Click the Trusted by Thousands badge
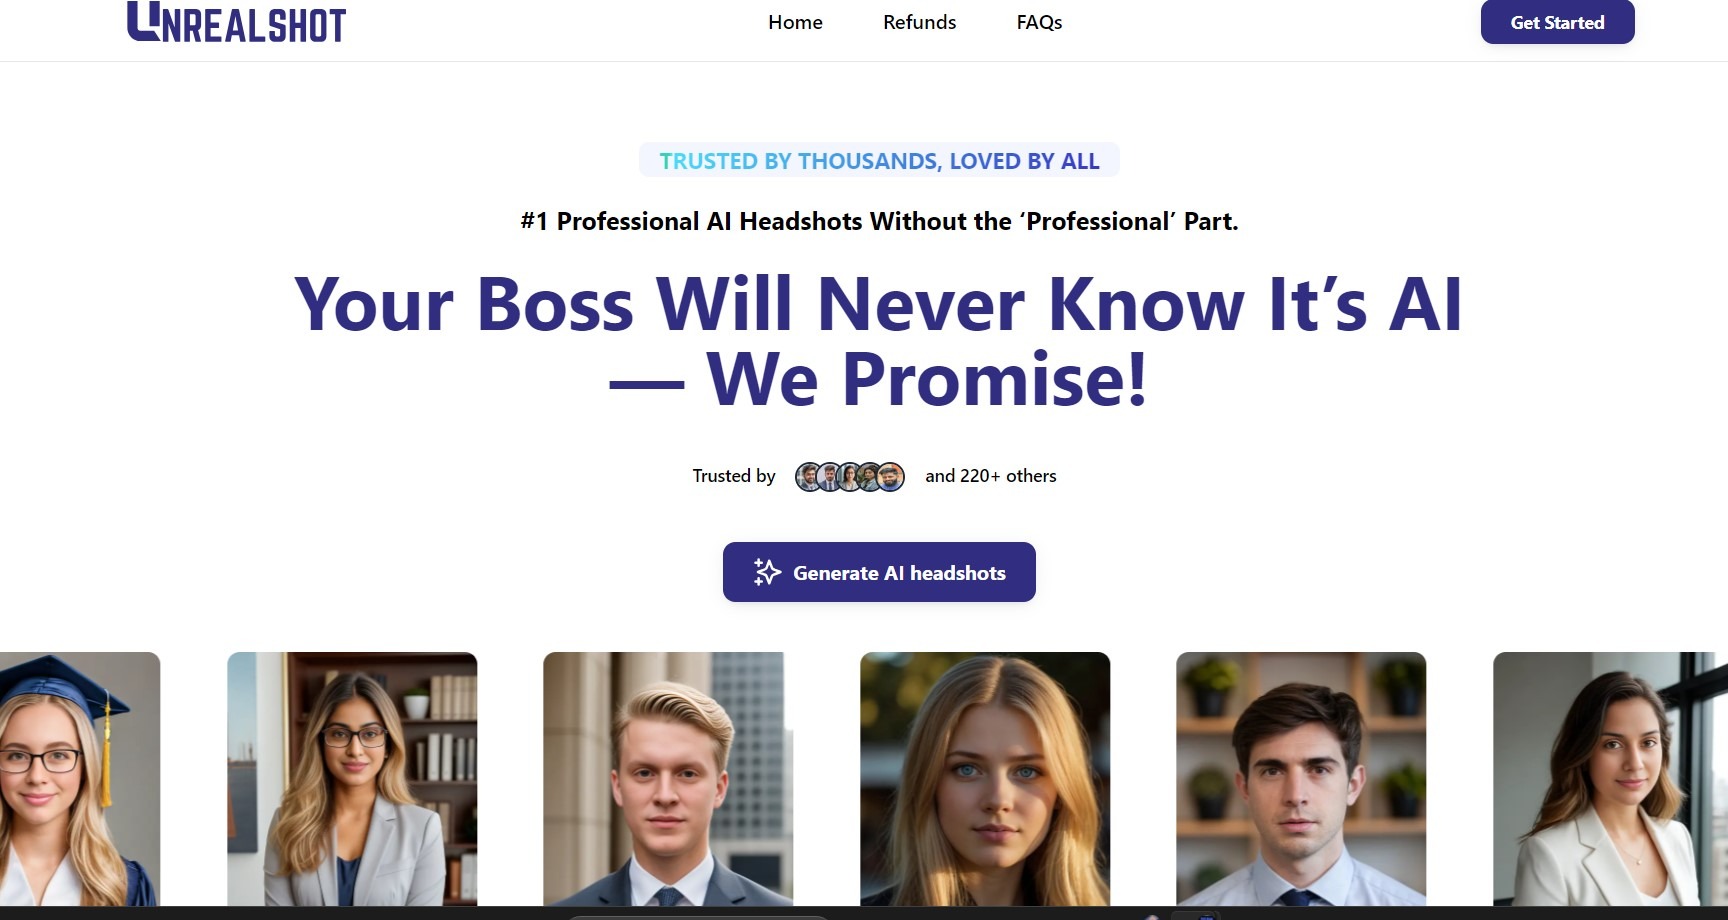Screen dimensions: 1728x920 point(879,160)
